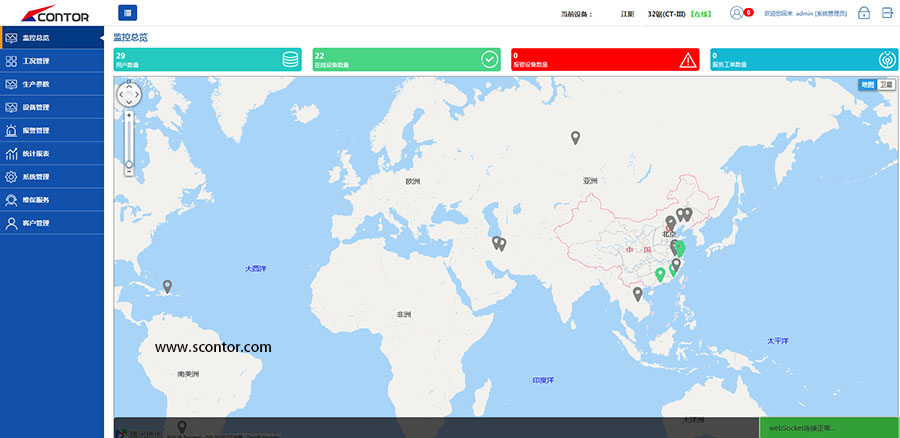Click the 欧洲 label on the map
This screenshot has width=900, height=438.
pyautogui.click(x=413, y=181)
